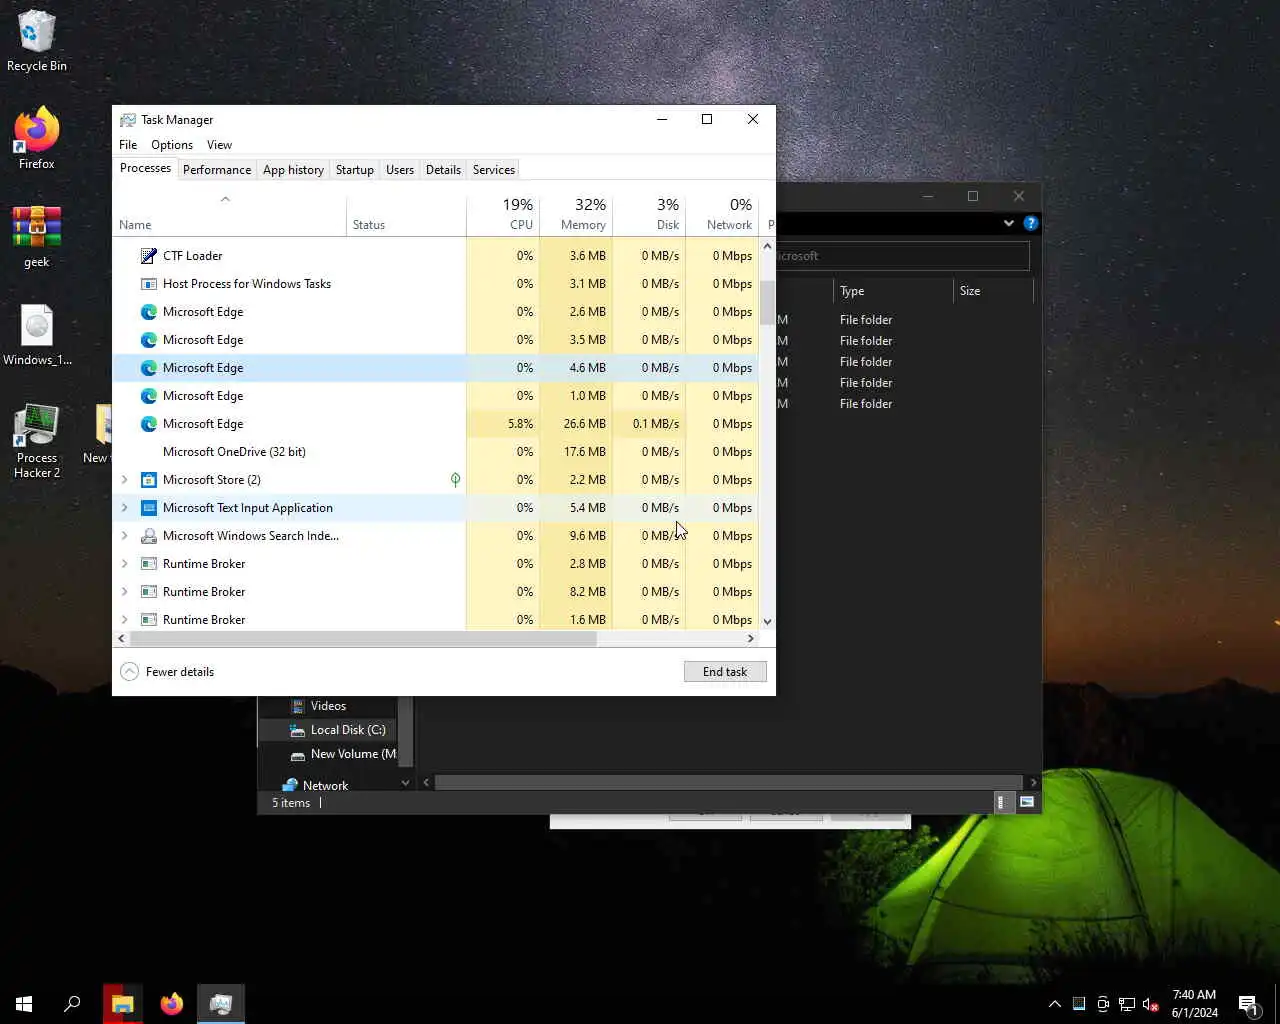Switch to File Explorer in the taskbar
Image resolution: width=1280 pixels, height=1024 pixels.
click(x=123, y=1003)
